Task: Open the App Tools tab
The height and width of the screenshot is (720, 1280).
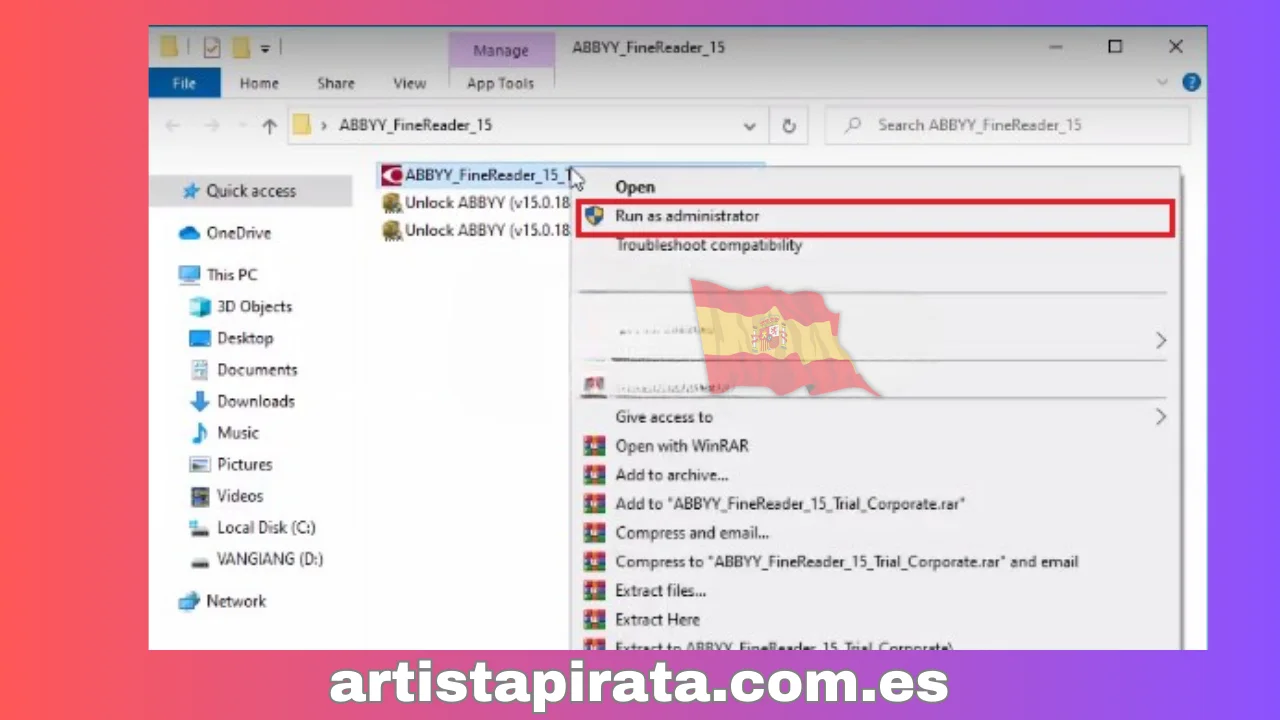Action: pyautogui.click(x=500, y=83)
